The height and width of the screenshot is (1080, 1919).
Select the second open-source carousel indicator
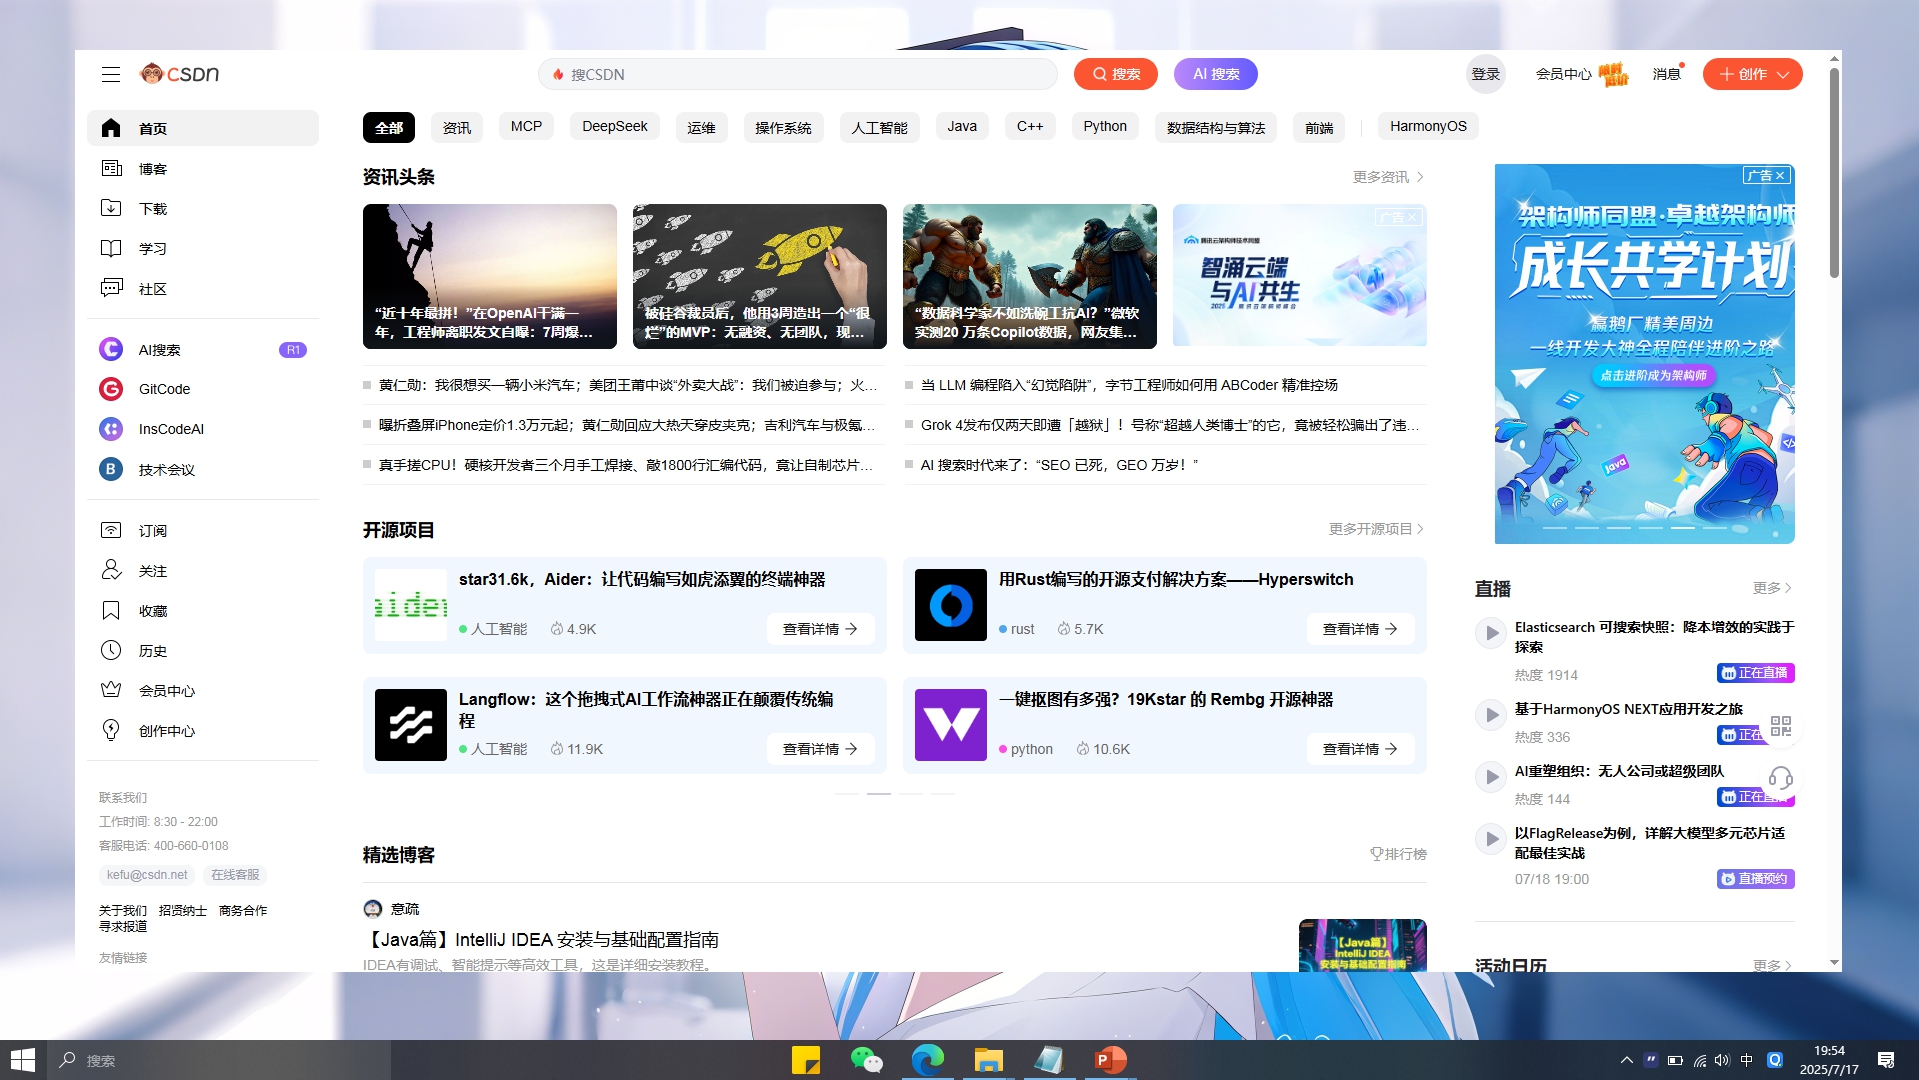(x=879, y=793)
